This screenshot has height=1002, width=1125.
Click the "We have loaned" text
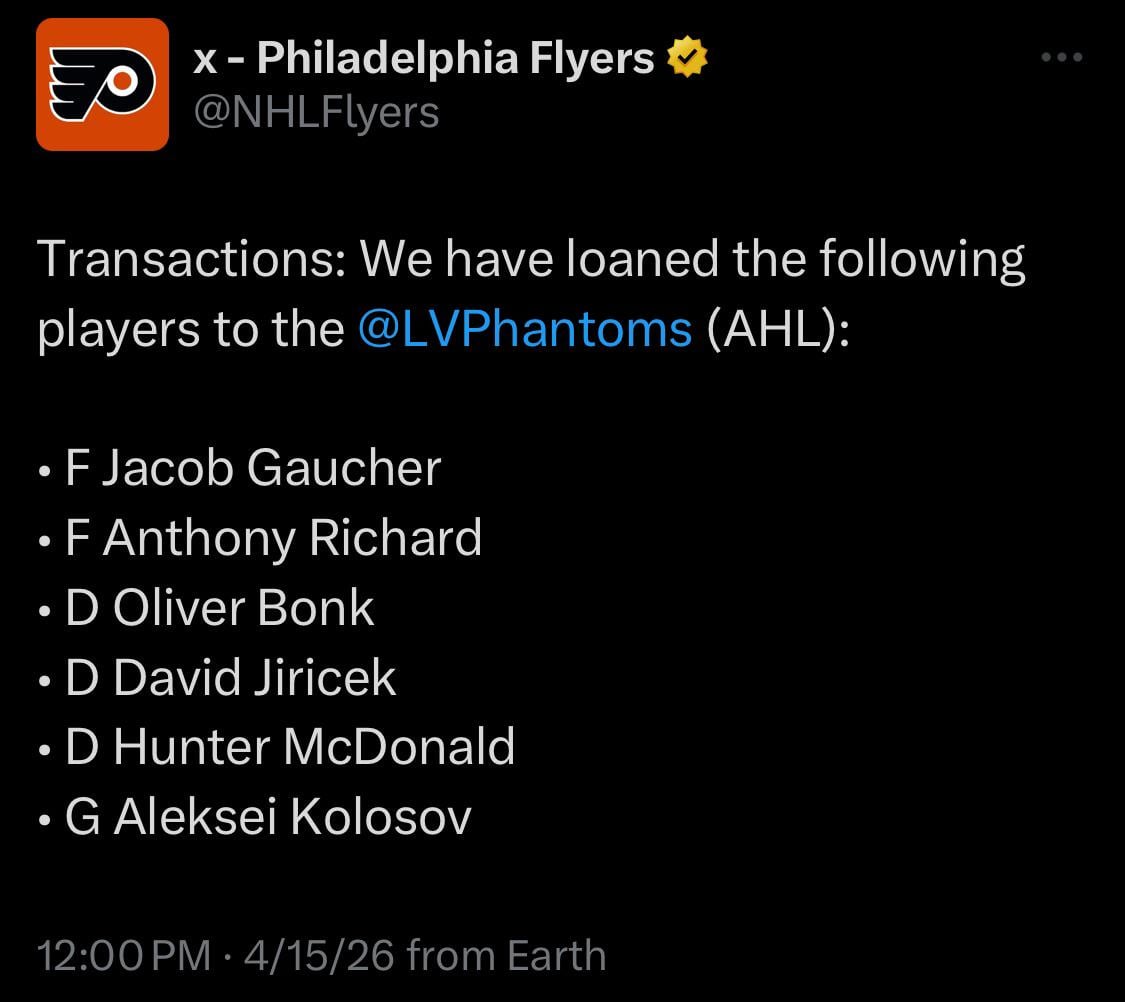coord(540,259)
